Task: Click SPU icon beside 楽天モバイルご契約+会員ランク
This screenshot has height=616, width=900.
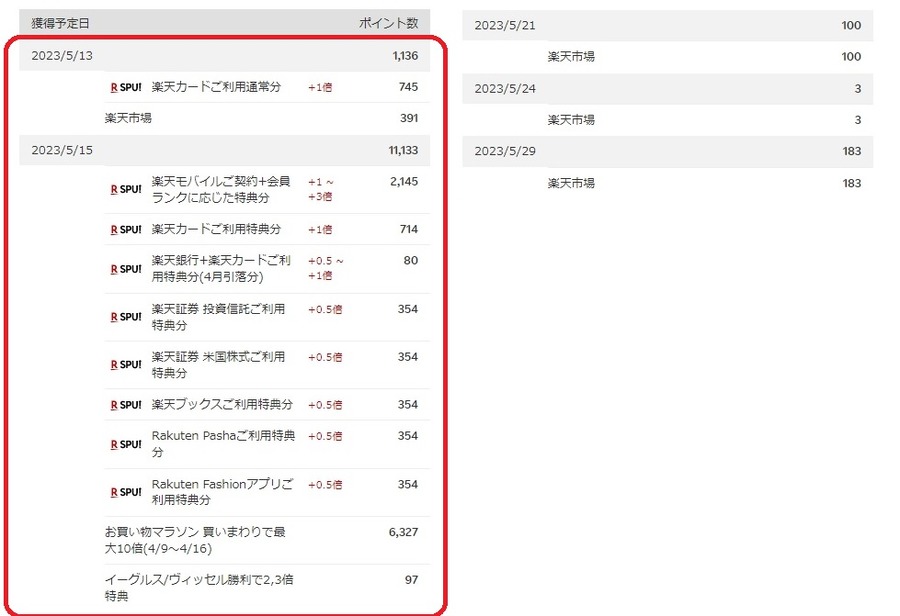Action: click(126, 189)
